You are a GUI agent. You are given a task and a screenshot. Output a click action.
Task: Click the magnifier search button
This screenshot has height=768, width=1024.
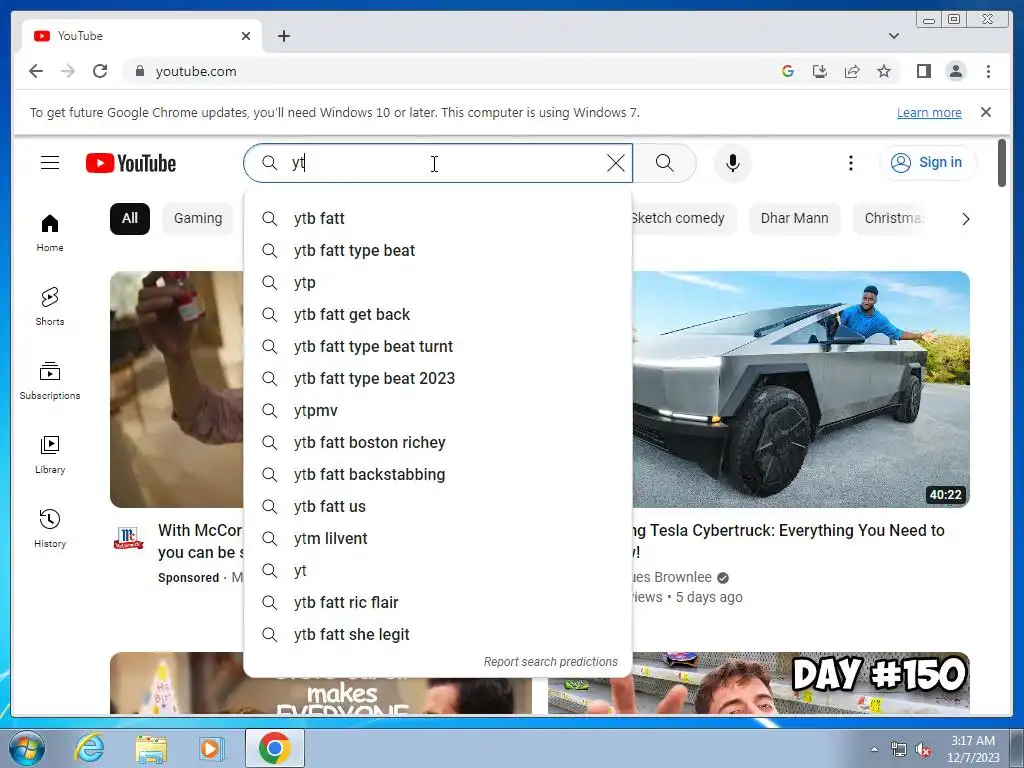pos(665,163)
